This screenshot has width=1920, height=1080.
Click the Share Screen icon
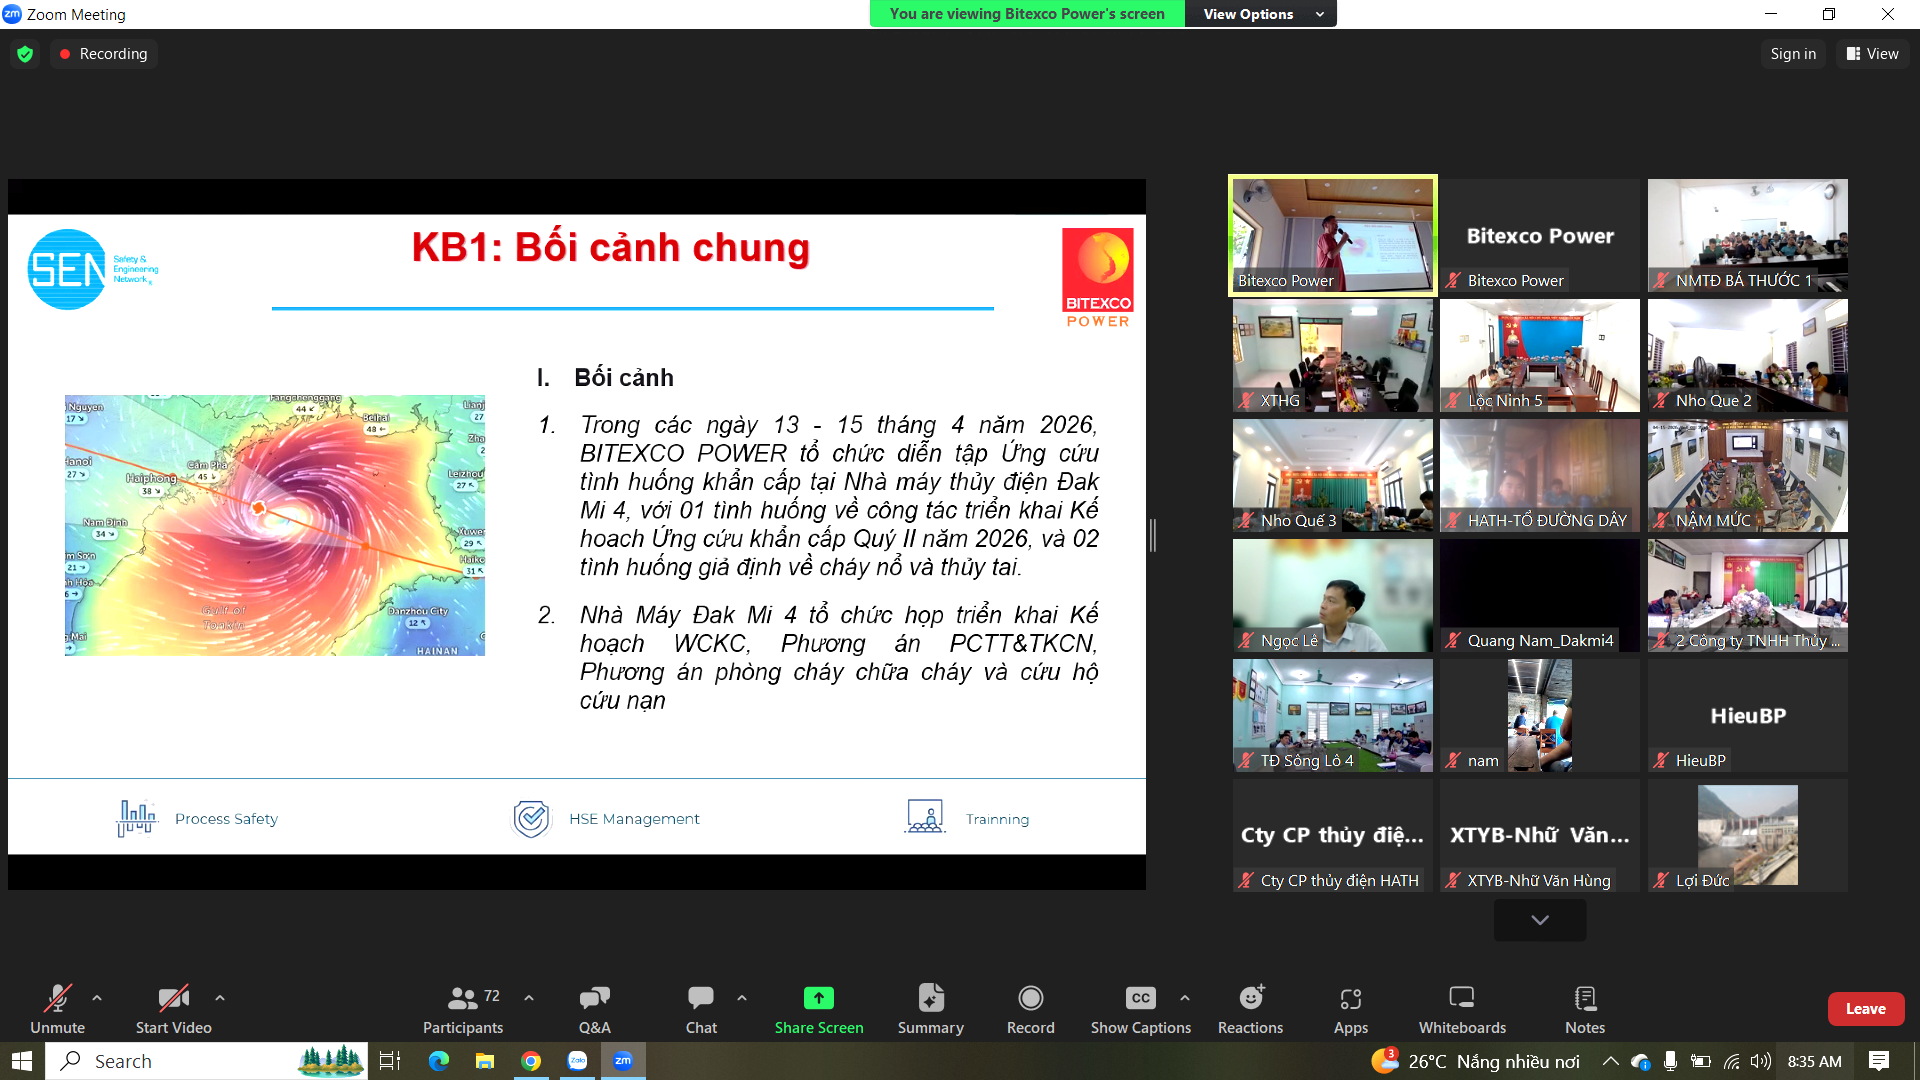(818, 998)
